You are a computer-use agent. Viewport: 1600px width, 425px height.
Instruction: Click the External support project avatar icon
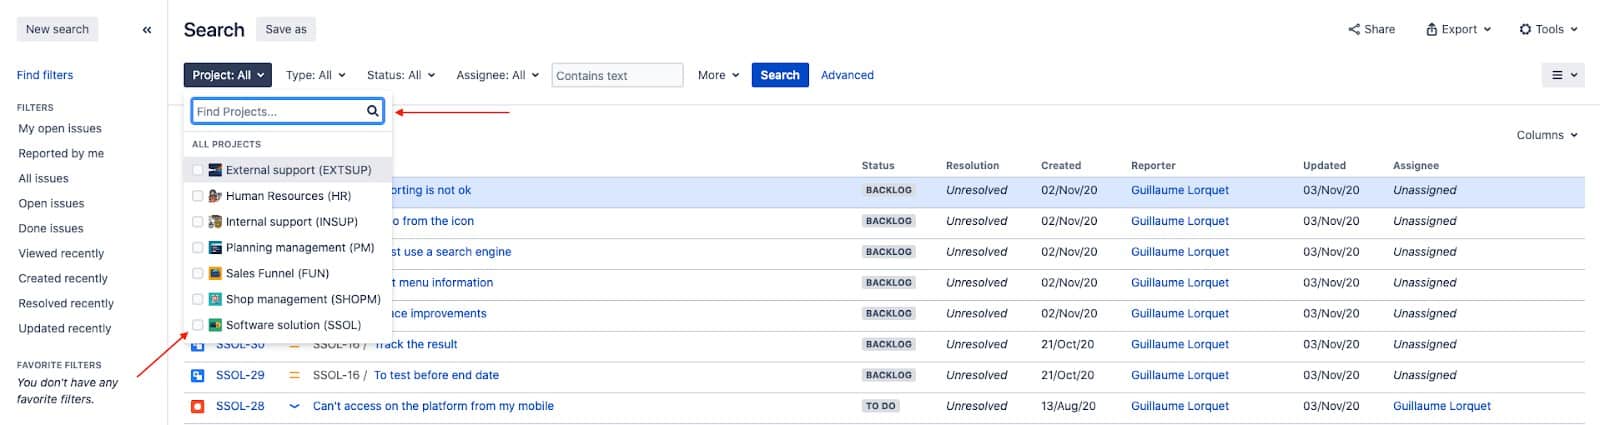215,170
